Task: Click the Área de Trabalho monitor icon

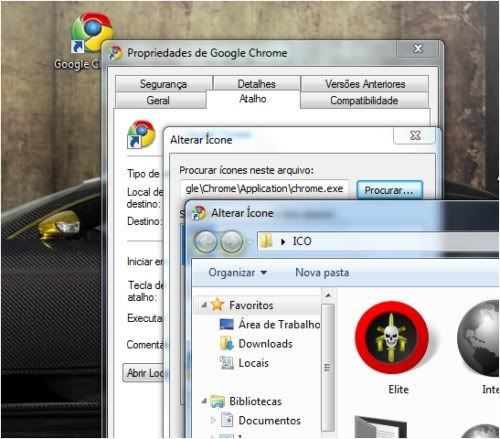Action: 227,324
